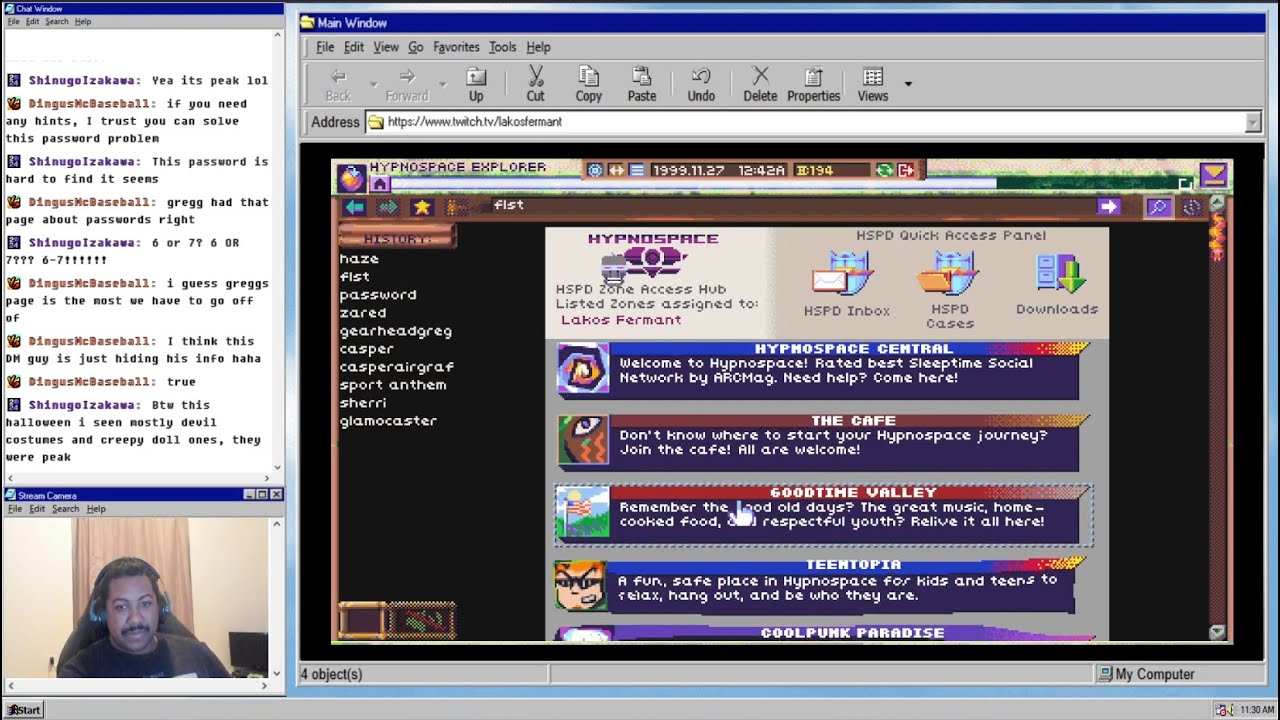Open the Edit menu in Main Window
The image size is (1280, 720).
click(354, 47)
